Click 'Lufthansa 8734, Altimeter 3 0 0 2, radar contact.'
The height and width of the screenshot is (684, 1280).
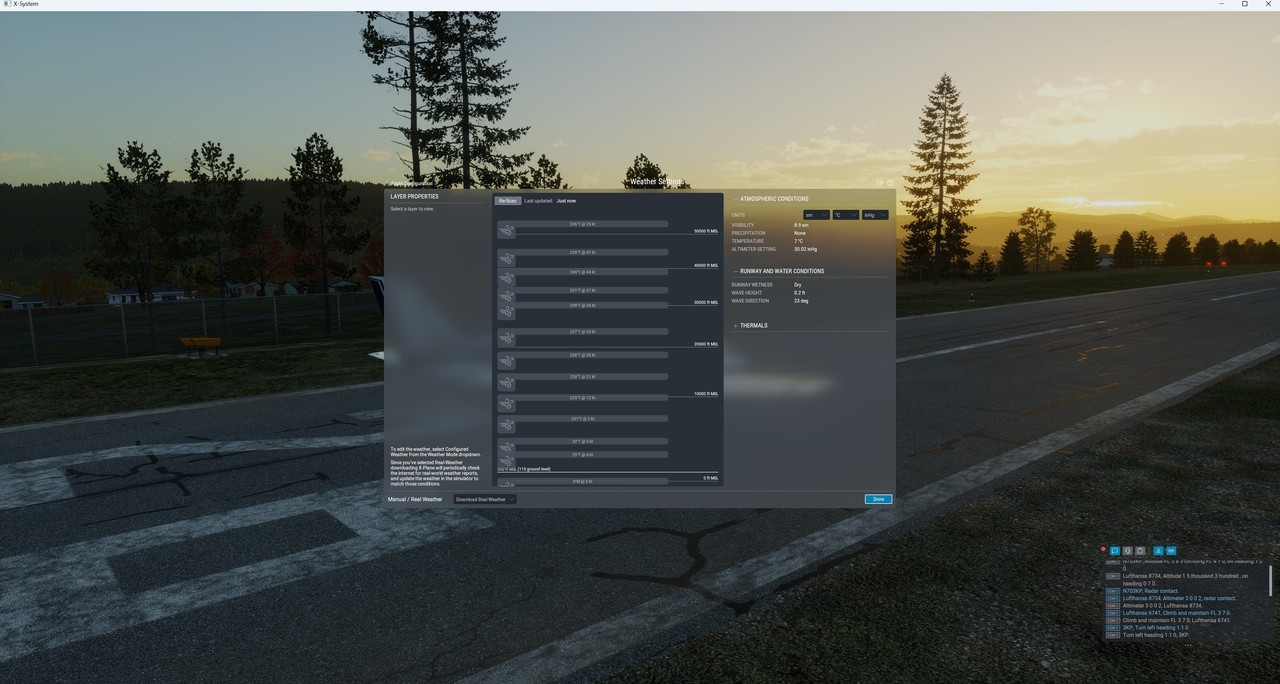1180,598
